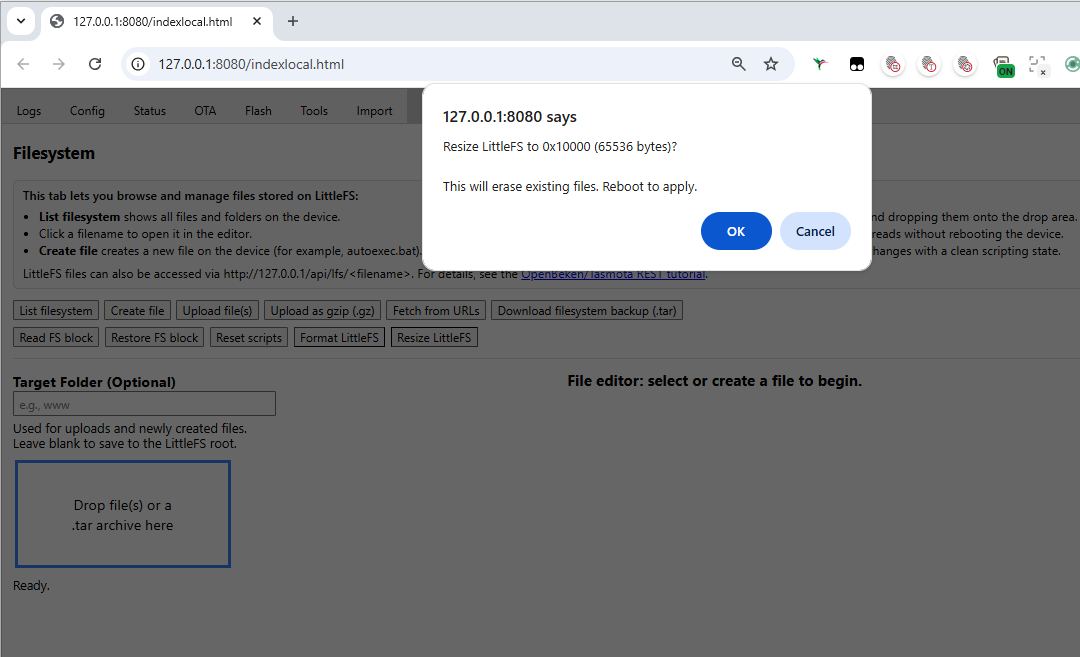Viewport: 1080px width, 657px height.
Task: Open the OpenBeken/Tasmota REST tutorial link
Action: point(613,274)
